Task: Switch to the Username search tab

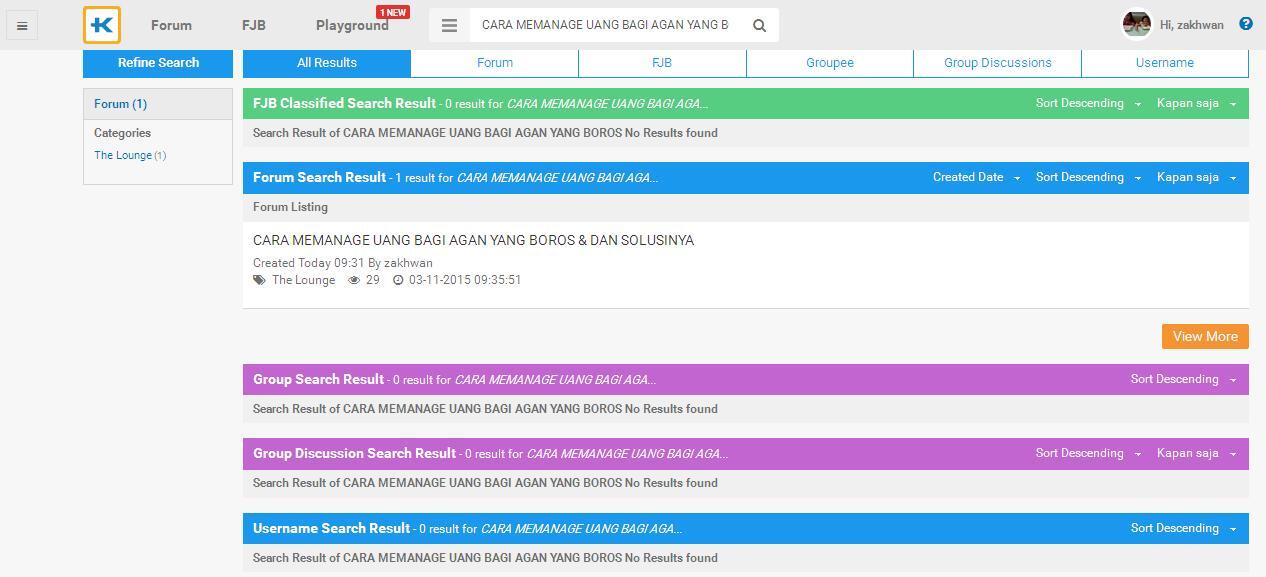Action: point(1164,62)
